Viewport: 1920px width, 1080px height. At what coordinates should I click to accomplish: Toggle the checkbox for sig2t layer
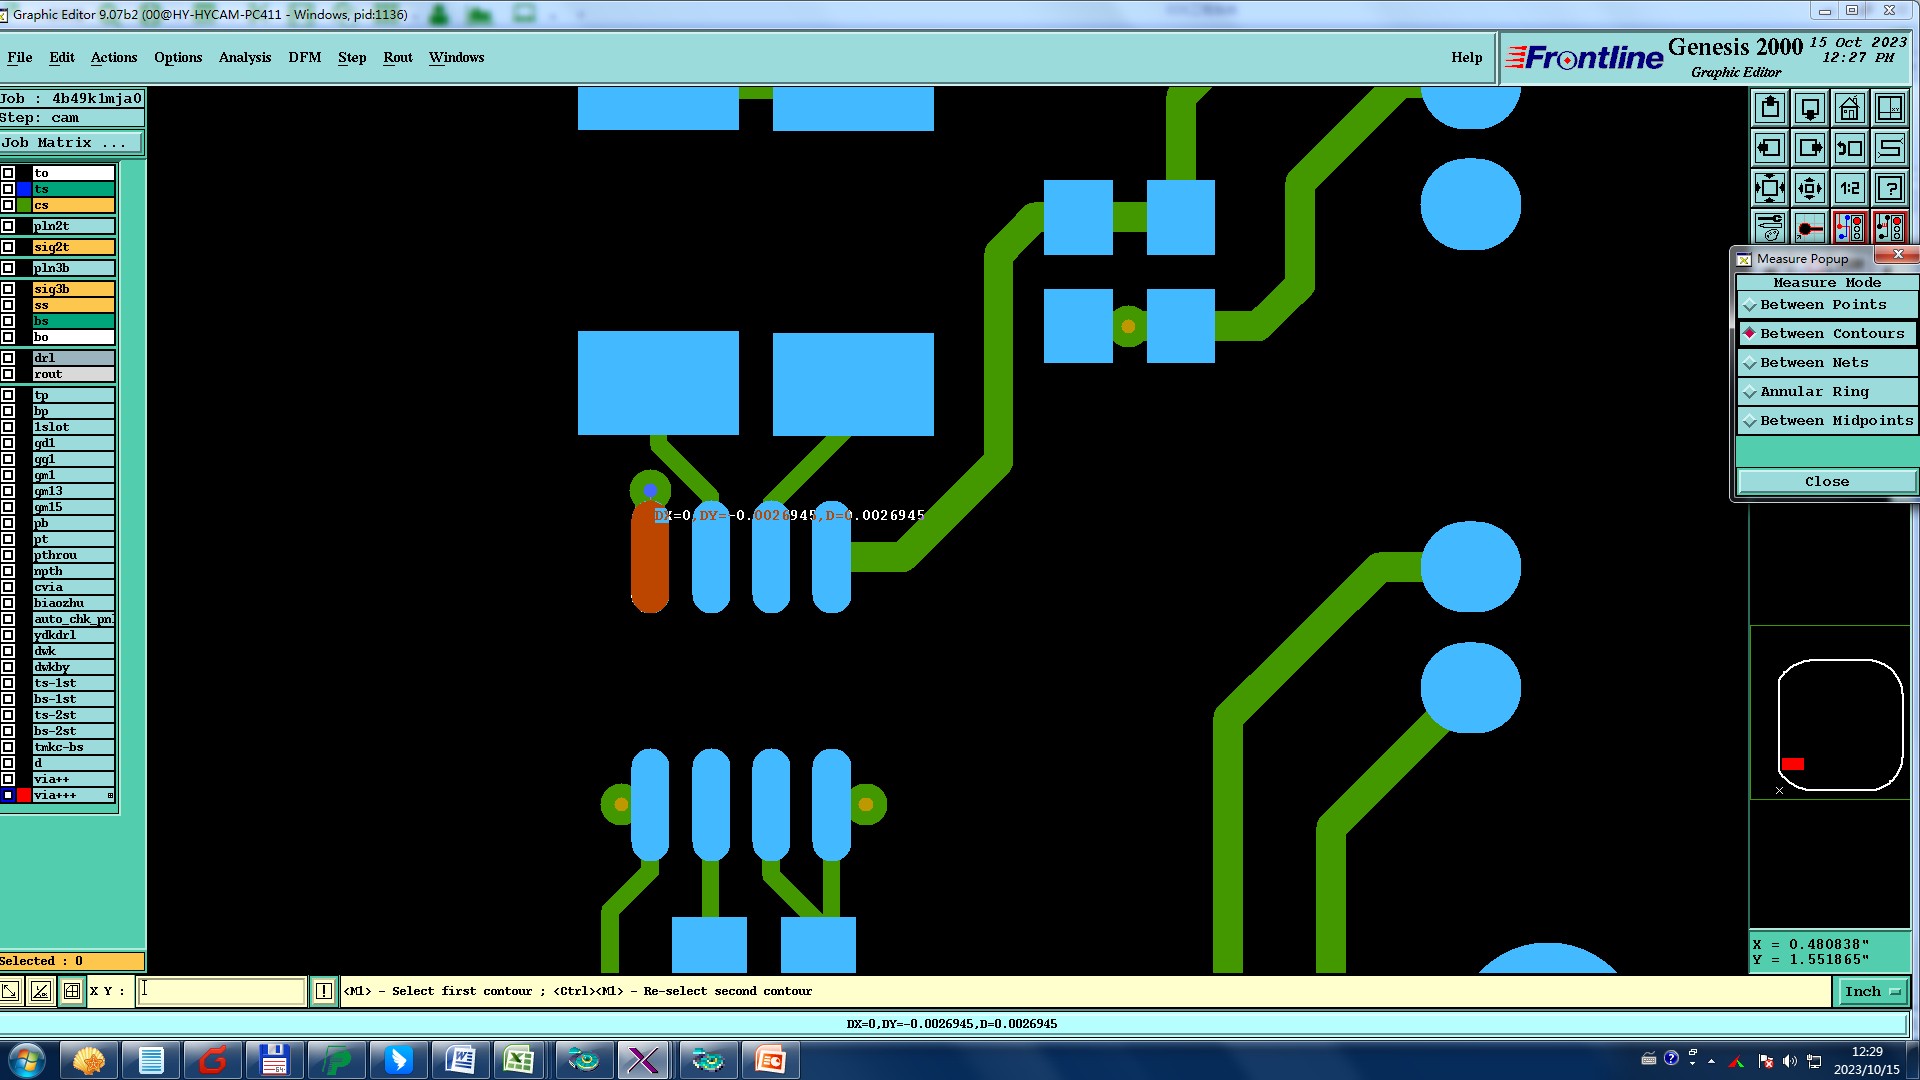pyautogui.click(x=8, y=247)
